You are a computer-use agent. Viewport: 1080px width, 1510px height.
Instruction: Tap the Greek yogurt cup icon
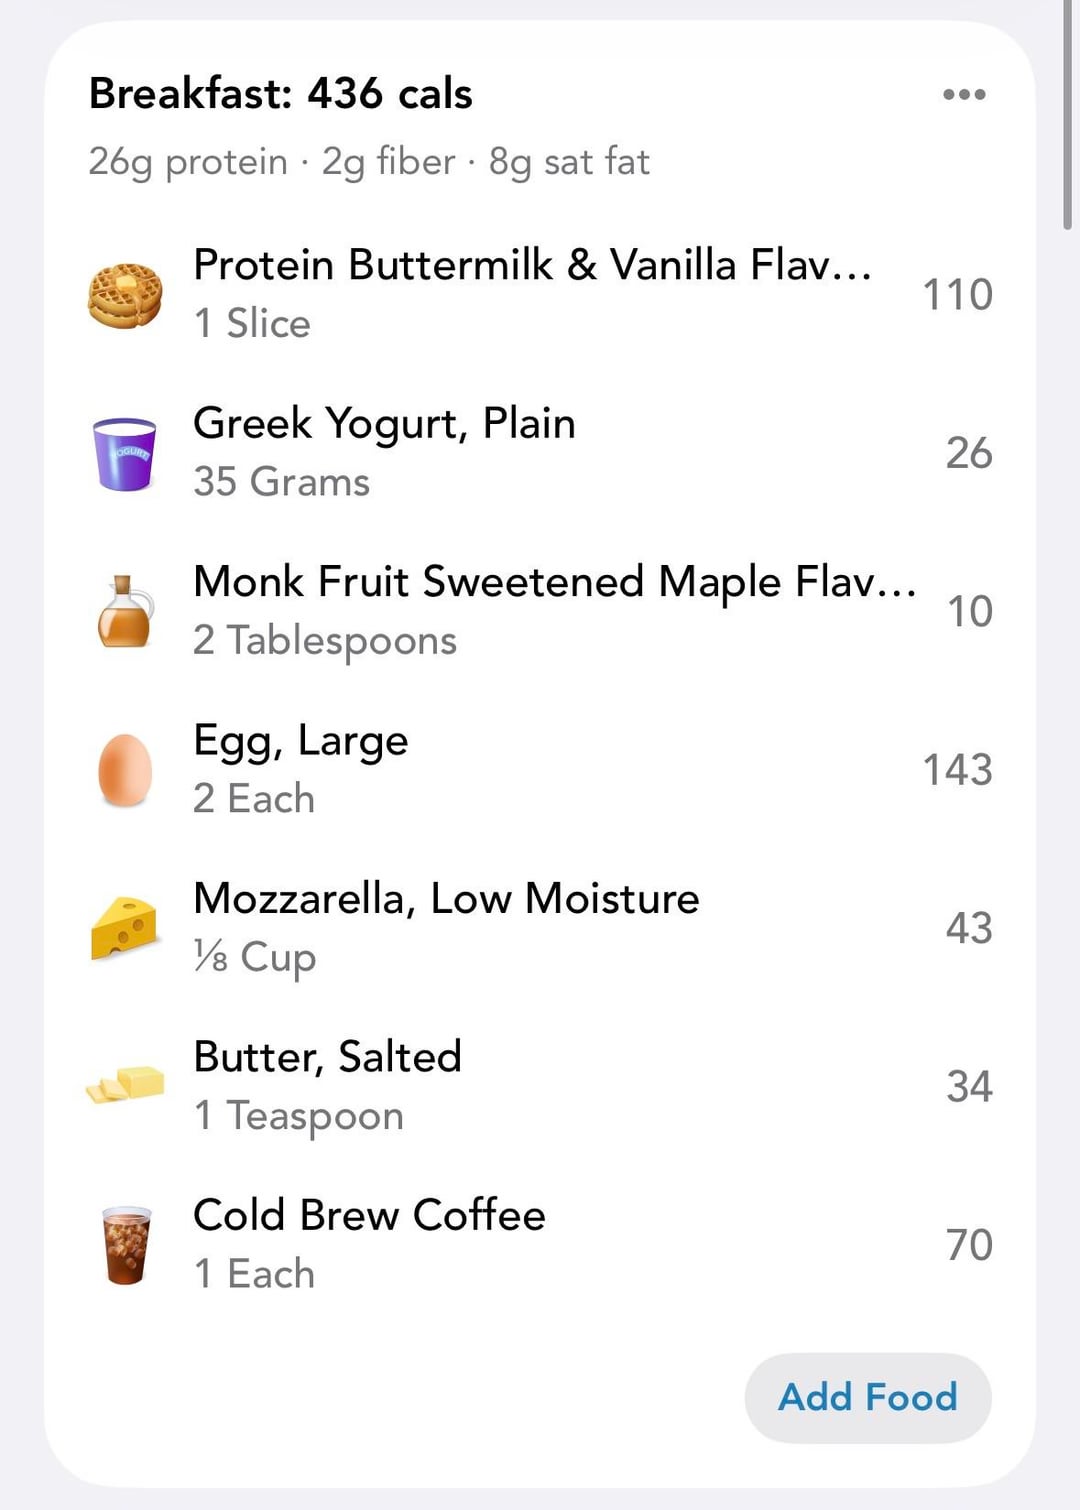[125, 454]
